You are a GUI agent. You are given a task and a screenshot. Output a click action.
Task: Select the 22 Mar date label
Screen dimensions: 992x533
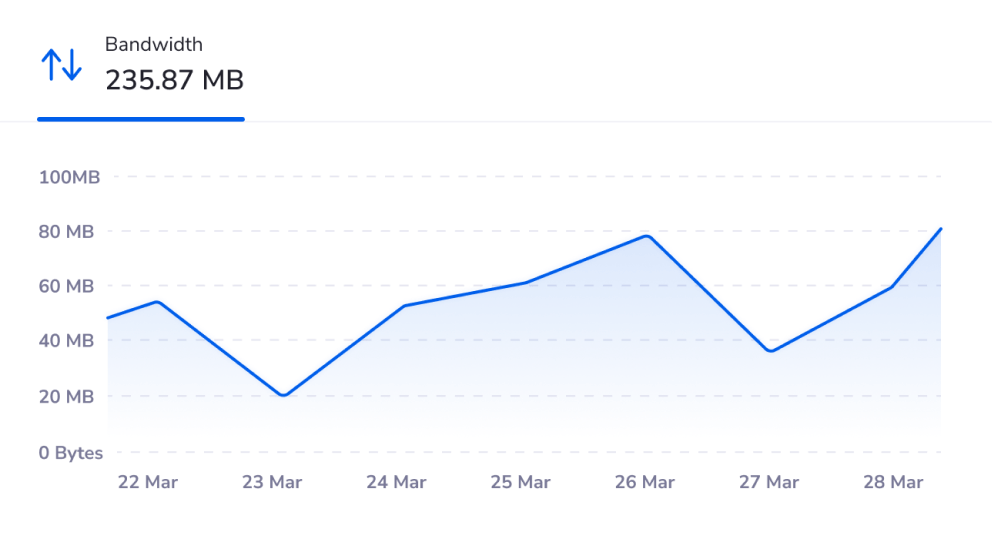coord(148,482)
